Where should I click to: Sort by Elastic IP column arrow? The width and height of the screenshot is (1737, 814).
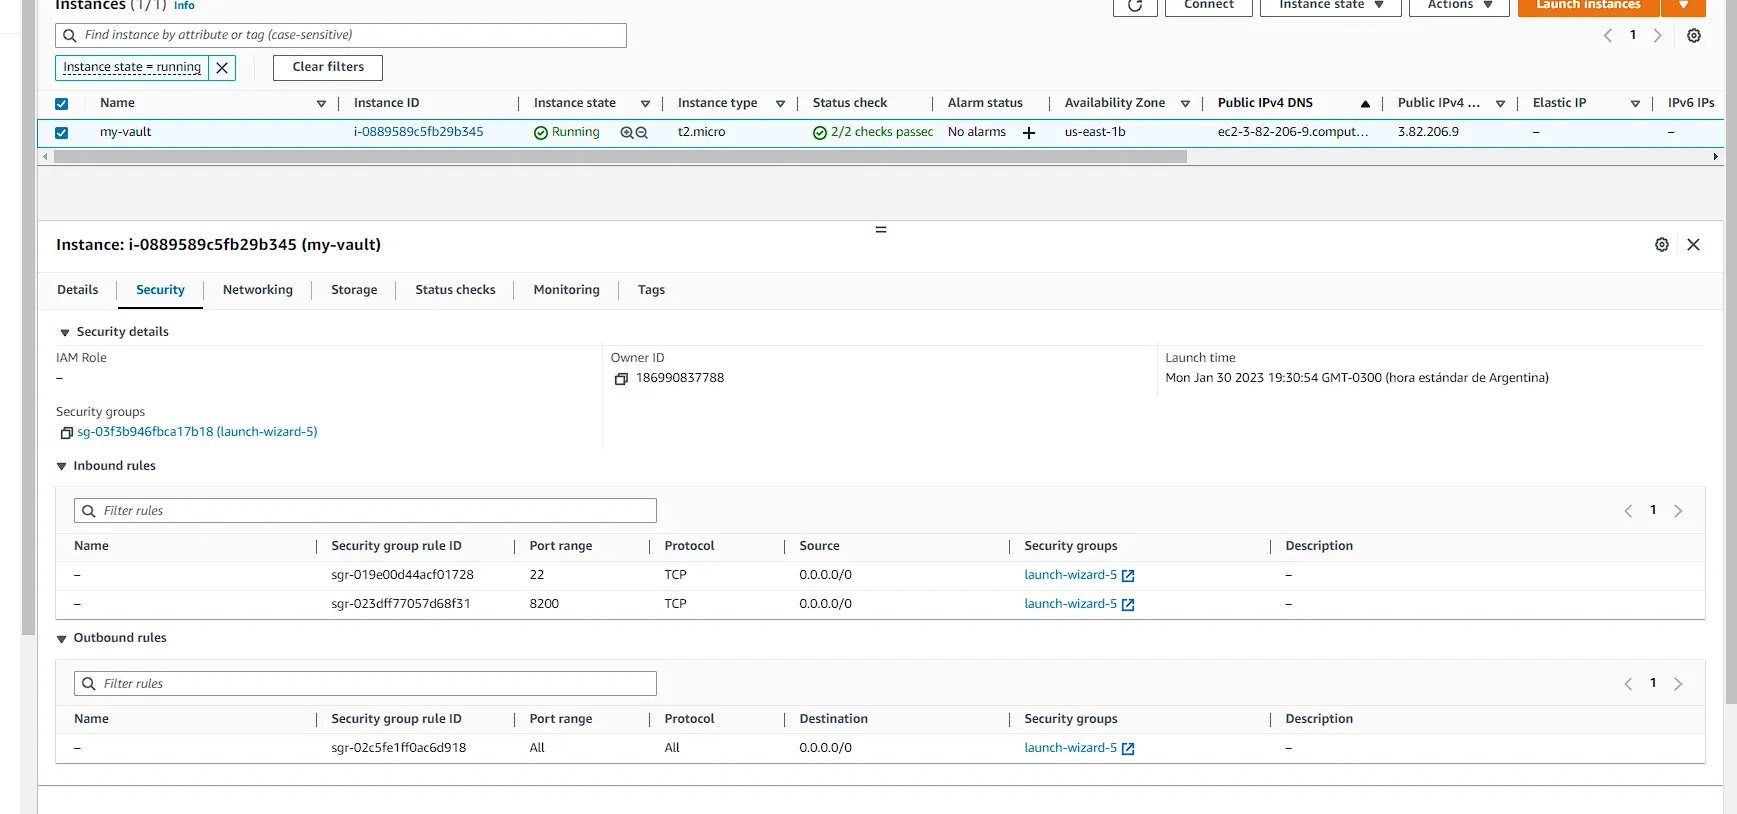coord(1635,104)
